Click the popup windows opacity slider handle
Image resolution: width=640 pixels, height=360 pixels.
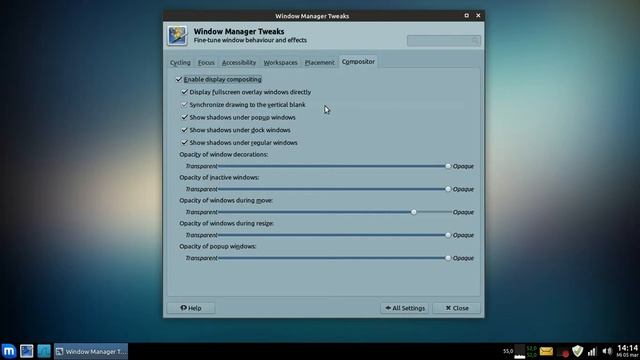(448, 258)
